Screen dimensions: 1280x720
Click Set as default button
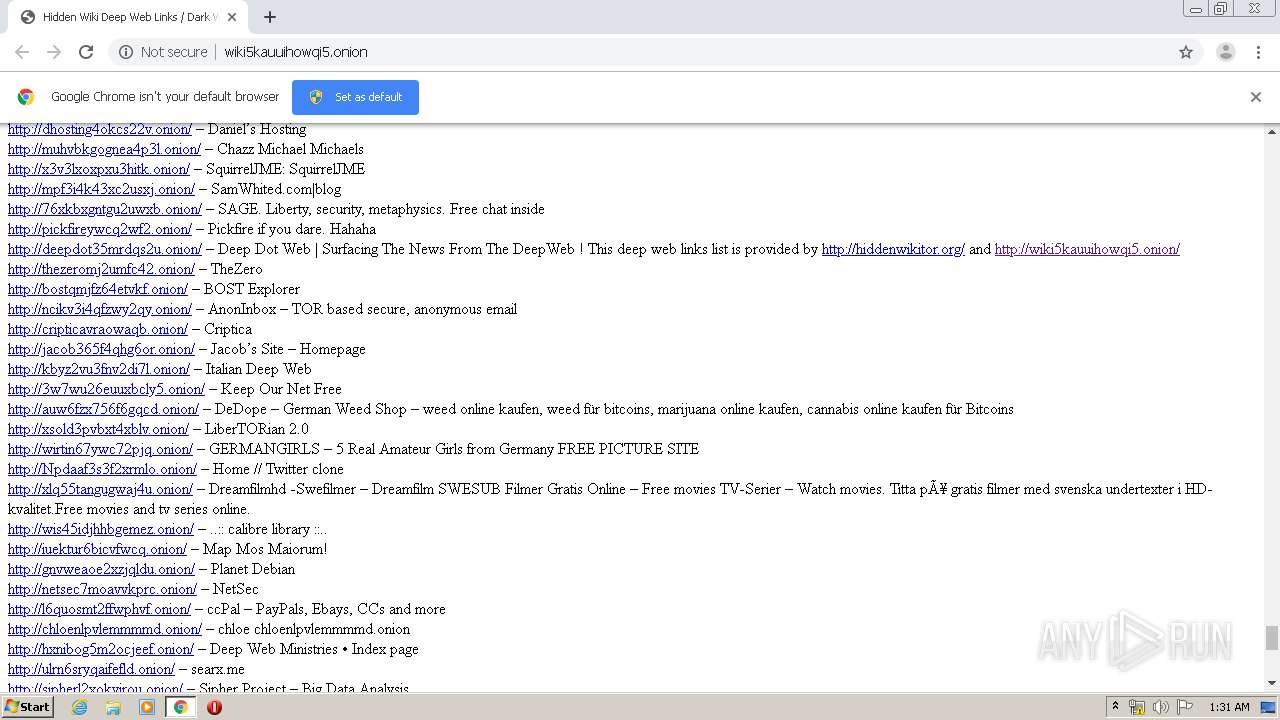click(x=355, y=97)
